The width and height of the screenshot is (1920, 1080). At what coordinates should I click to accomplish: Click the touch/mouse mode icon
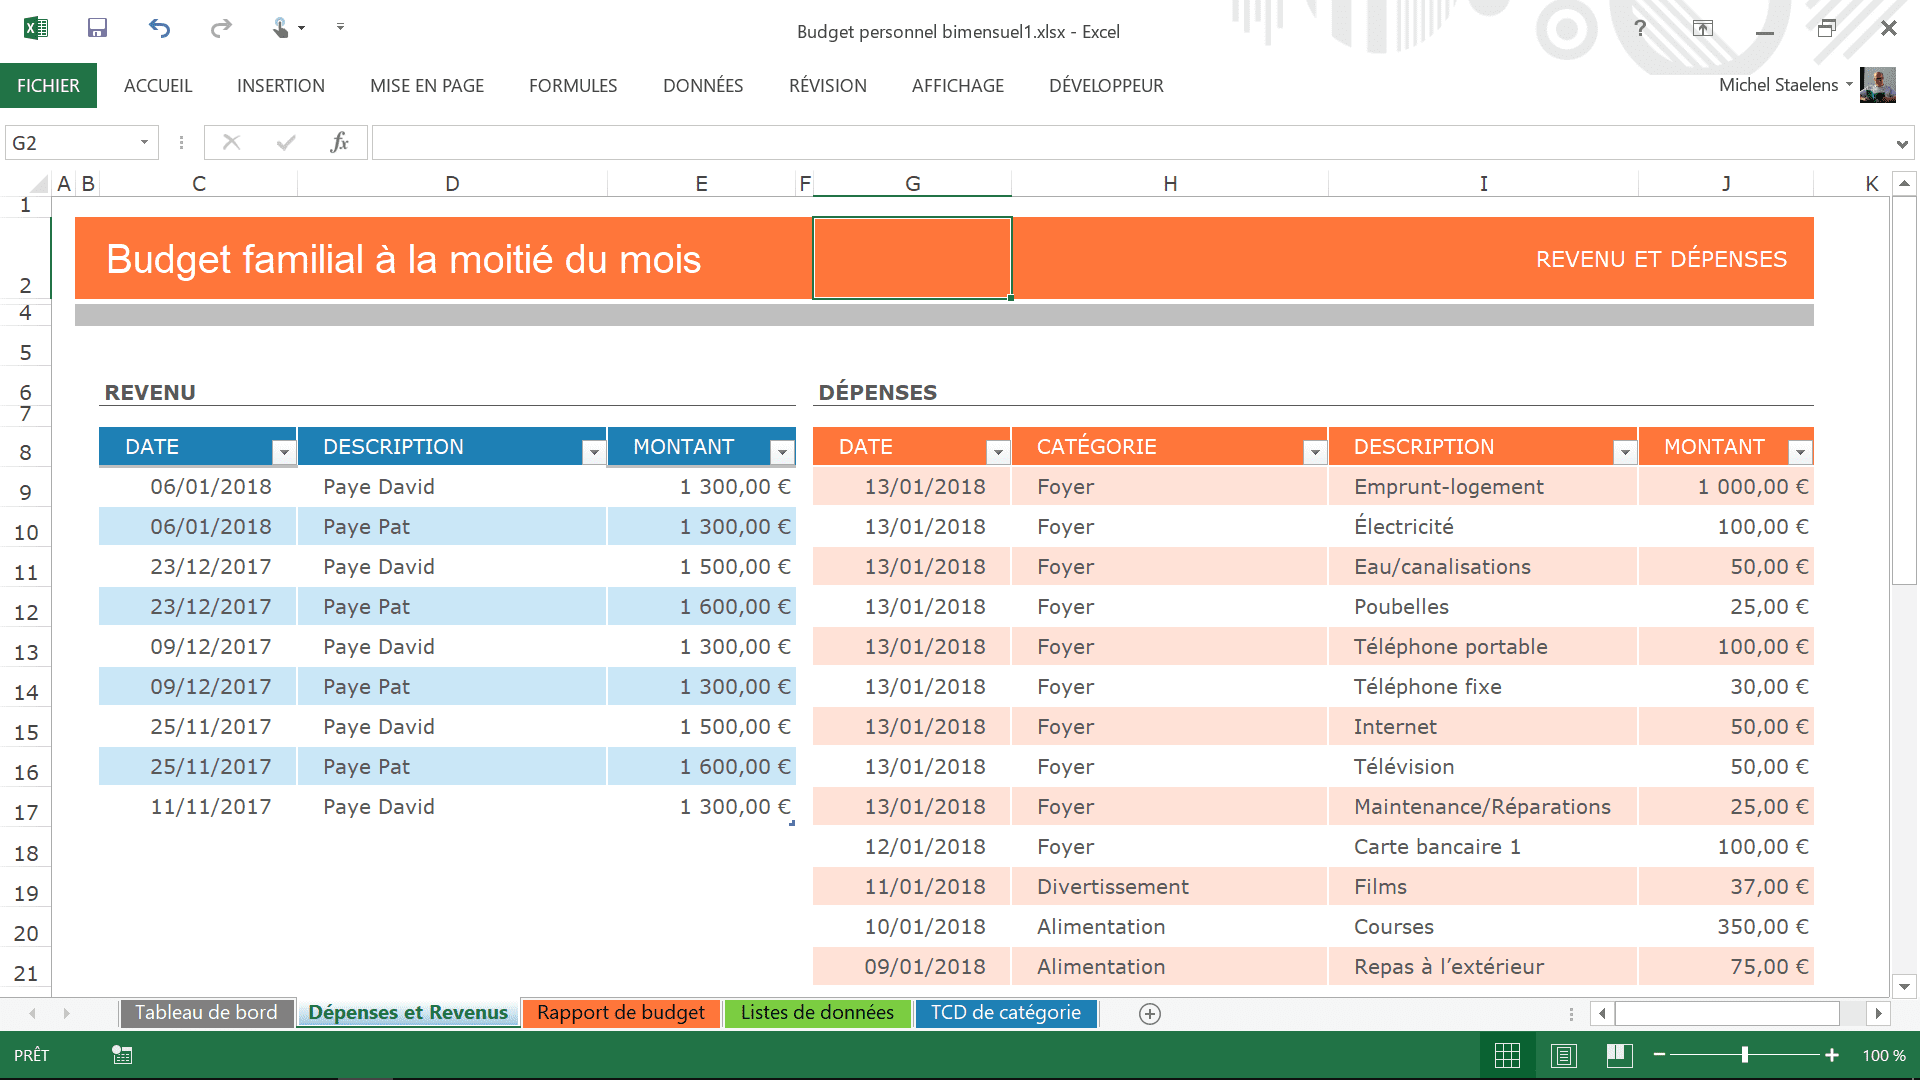(282, 28)
